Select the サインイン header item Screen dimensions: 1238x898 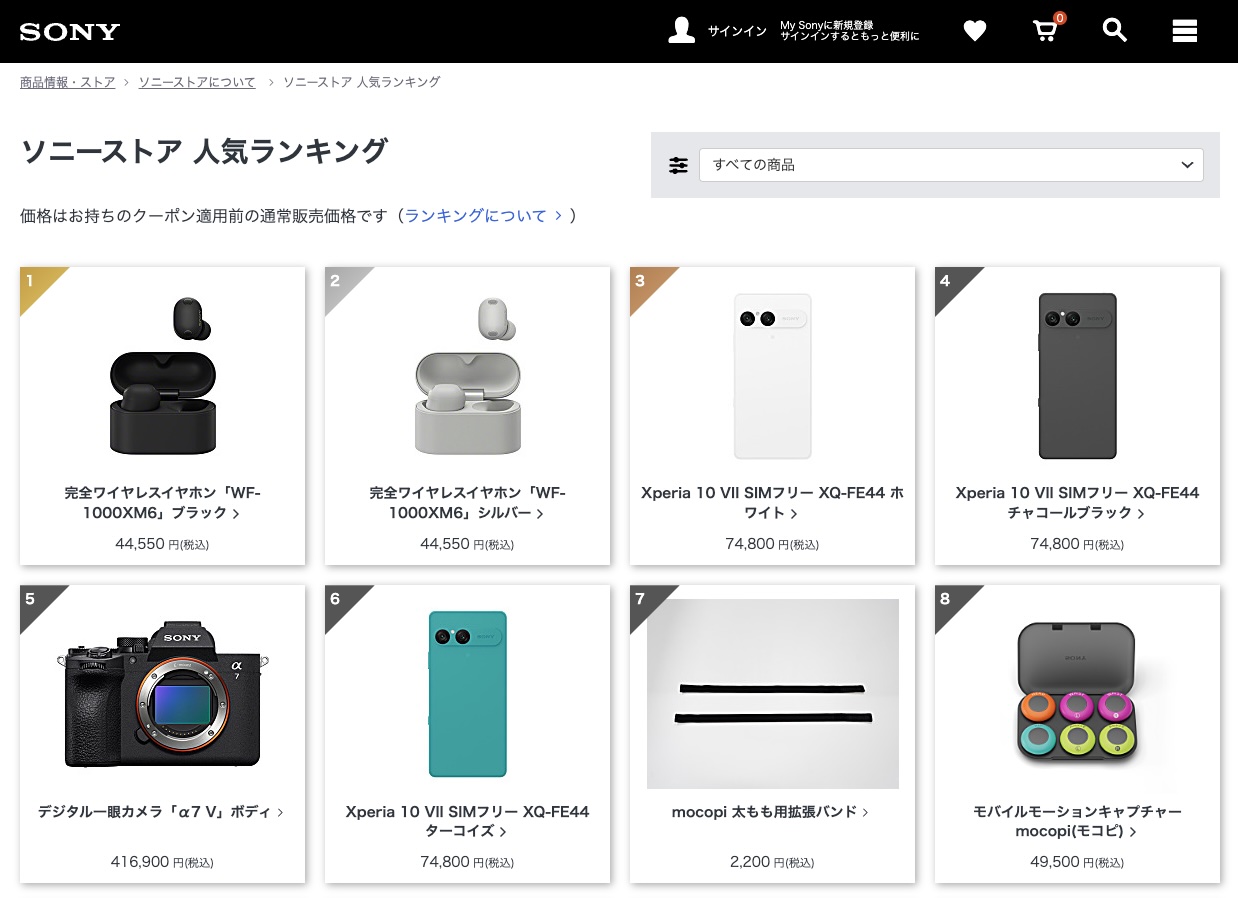(737, 31)
